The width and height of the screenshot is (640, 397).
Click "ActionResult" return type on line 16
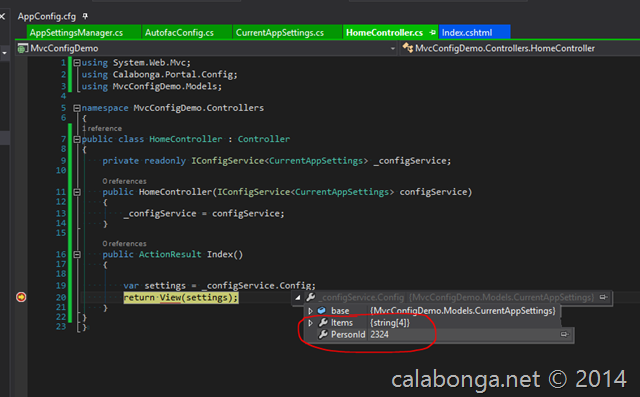click(x=170, y=254)
